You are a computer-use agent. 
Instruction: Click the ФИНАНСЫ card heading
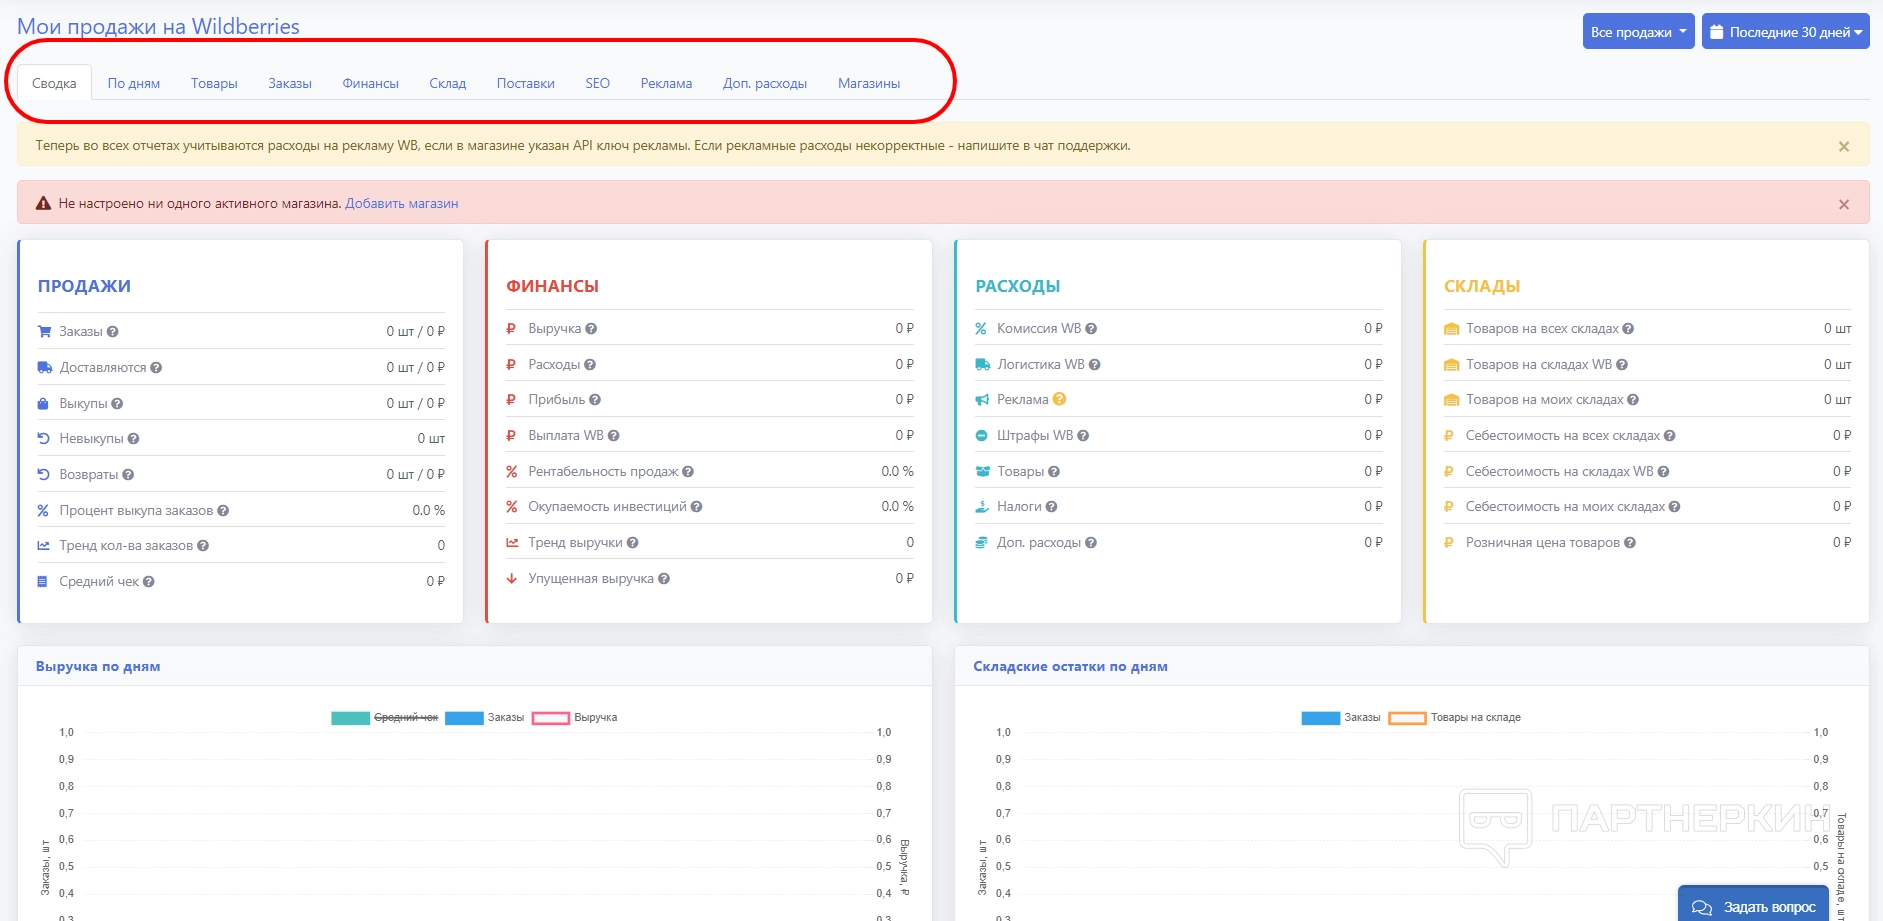tap(553, 286)
